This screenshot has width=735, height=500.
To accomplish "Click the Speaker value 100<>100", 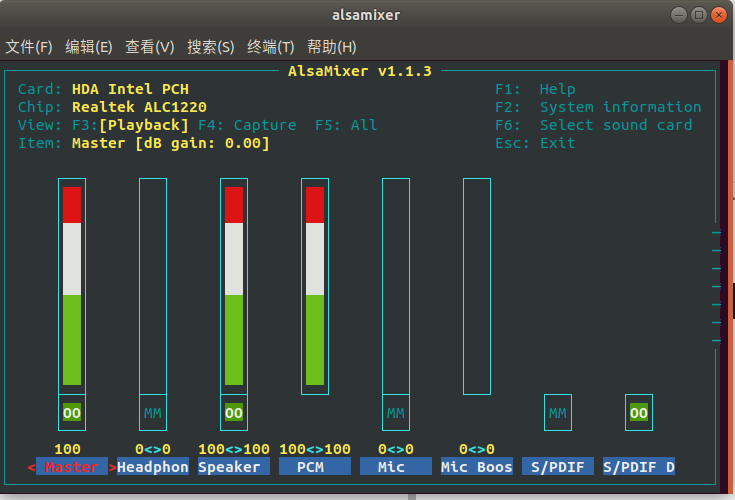I will [234, 449].
